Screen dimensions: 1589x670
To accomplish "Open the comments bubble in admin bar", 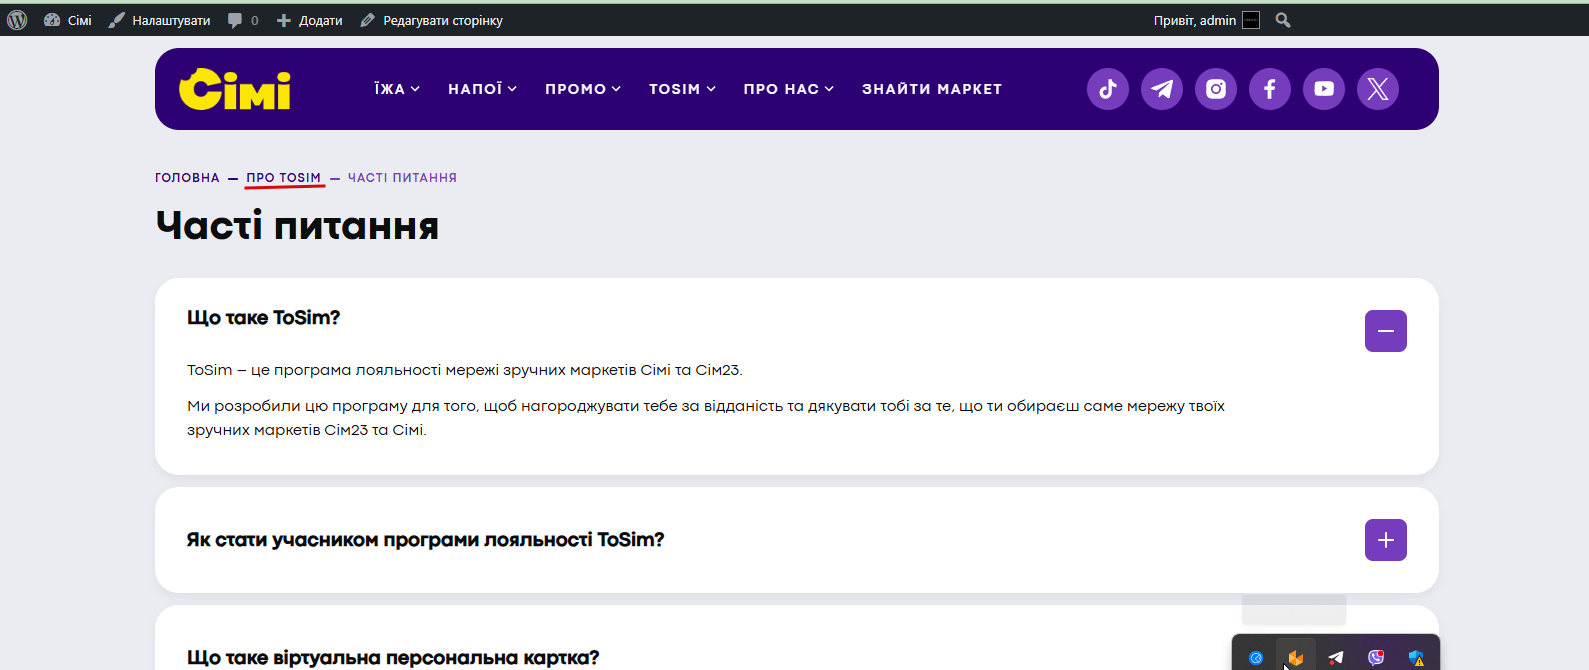I will pyautogui.click(x=243, y=20).
